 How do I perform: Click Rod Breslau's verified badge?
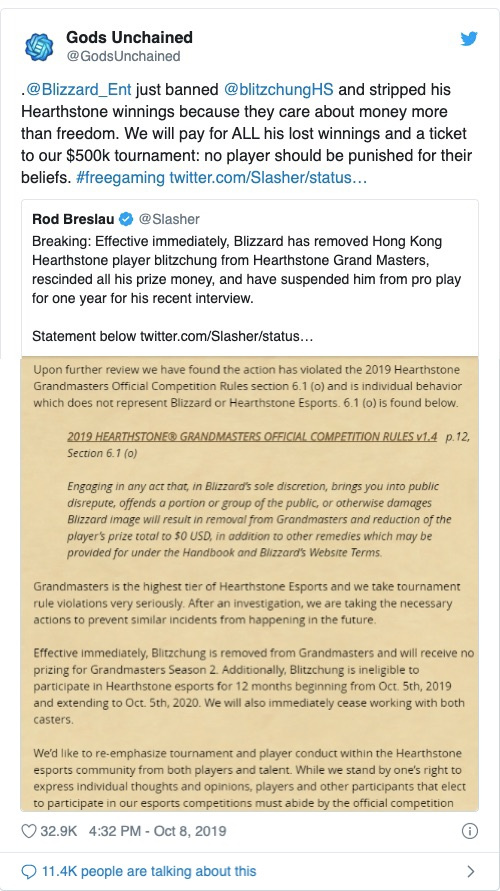[x=126, y=219]
